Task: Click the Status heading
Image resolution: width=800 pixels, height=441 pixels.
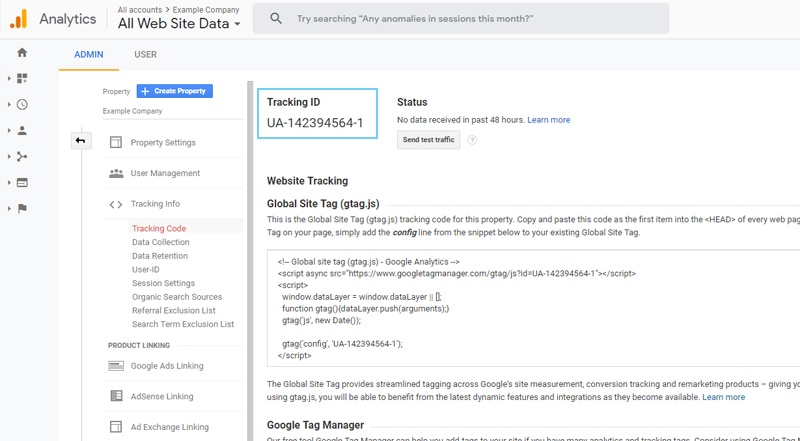Action: click(412, 102)
